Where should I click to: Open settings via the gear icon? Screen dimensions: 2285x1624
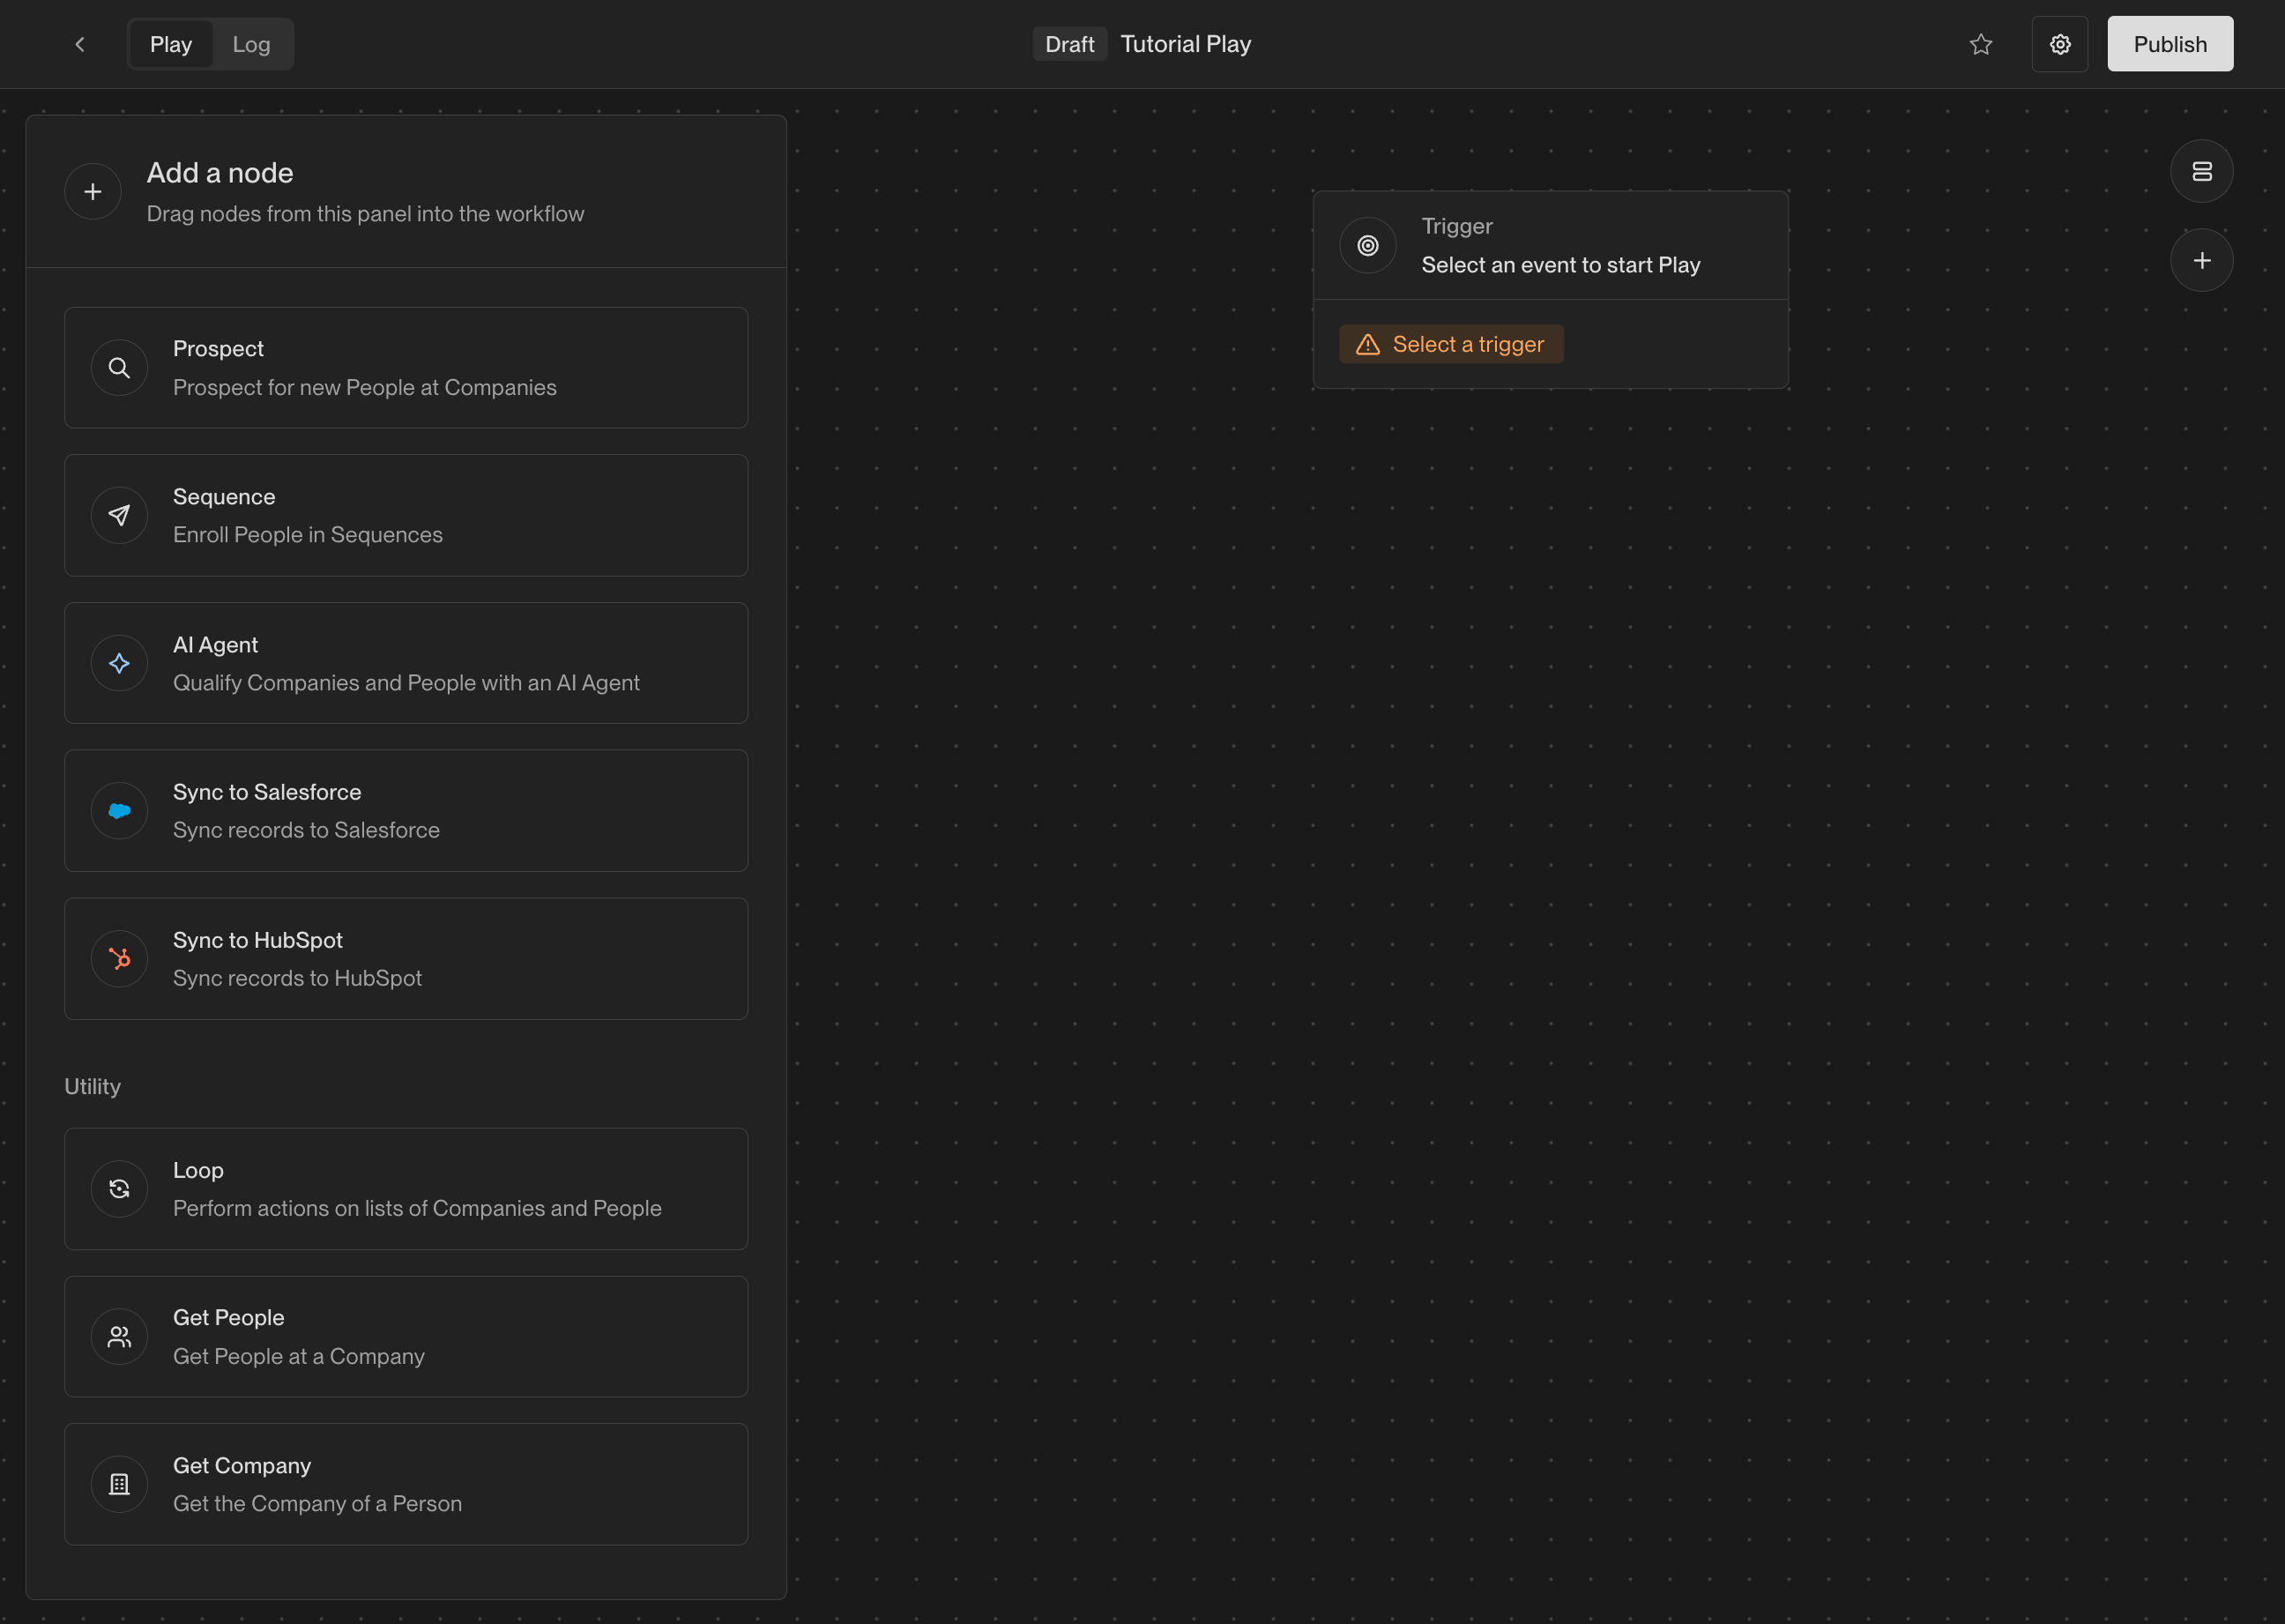pyautogui.click(x=2059, y=44)
